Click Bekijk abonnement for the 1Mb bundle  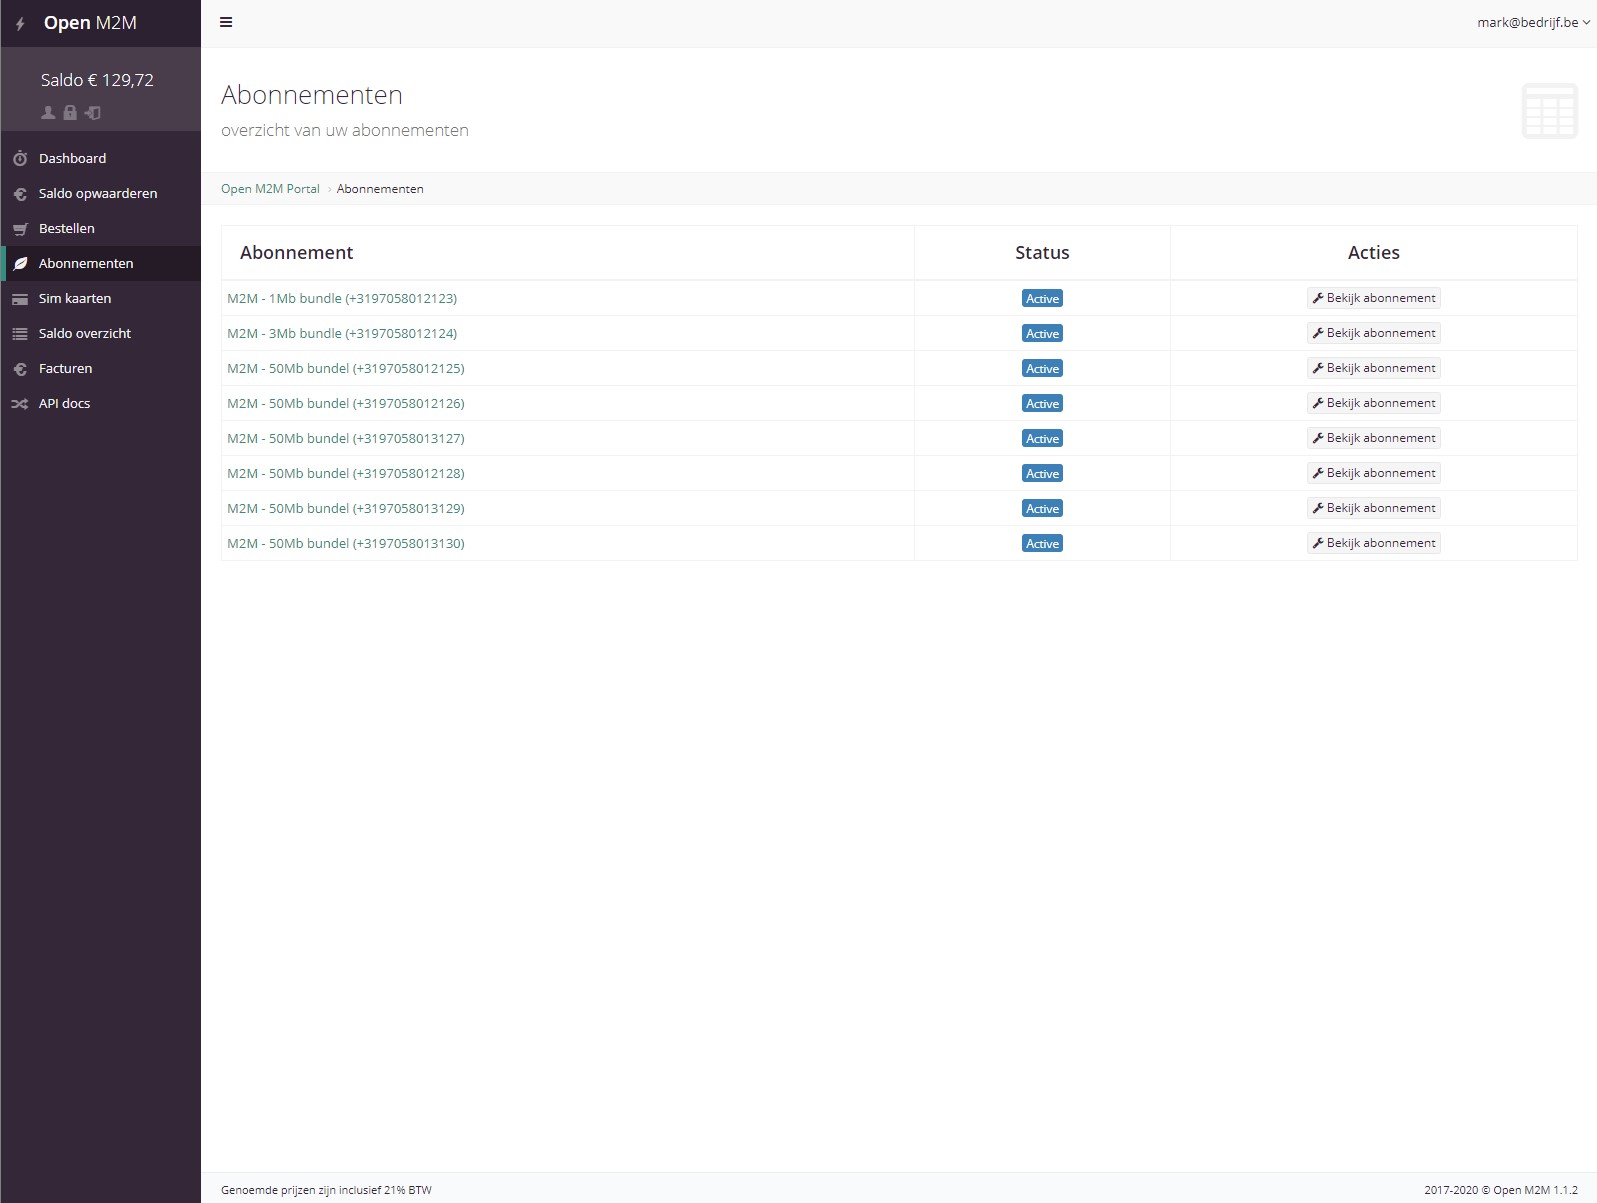[1373, 298]
